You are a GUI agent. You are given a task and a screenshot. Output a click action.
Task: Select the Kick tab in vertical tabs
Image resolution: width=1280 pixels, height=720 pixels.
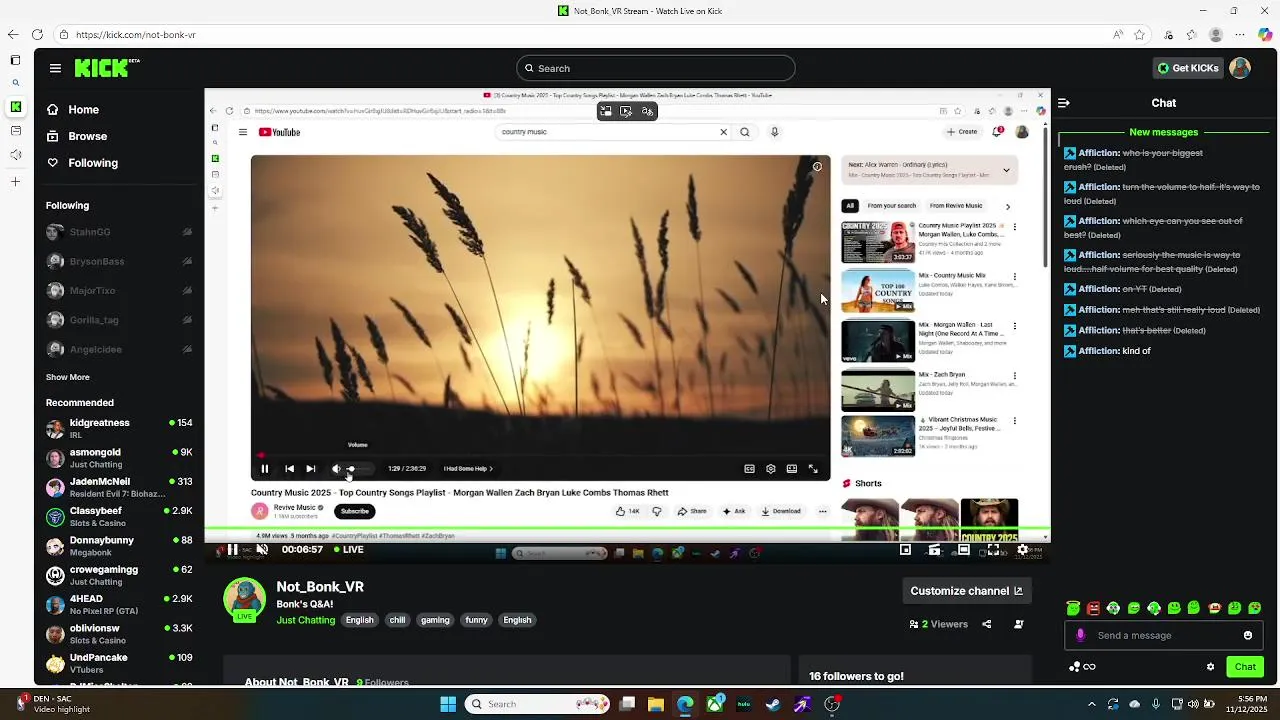(x=15, y=107)
